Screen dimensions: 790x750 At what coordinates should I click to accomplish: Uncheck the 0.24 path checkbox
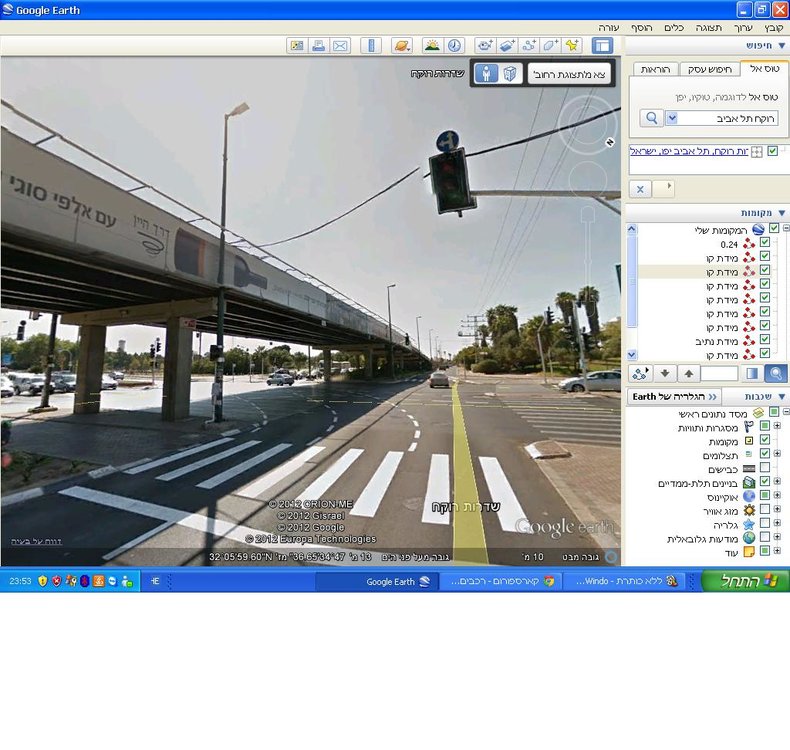click(x=765, y=242)
